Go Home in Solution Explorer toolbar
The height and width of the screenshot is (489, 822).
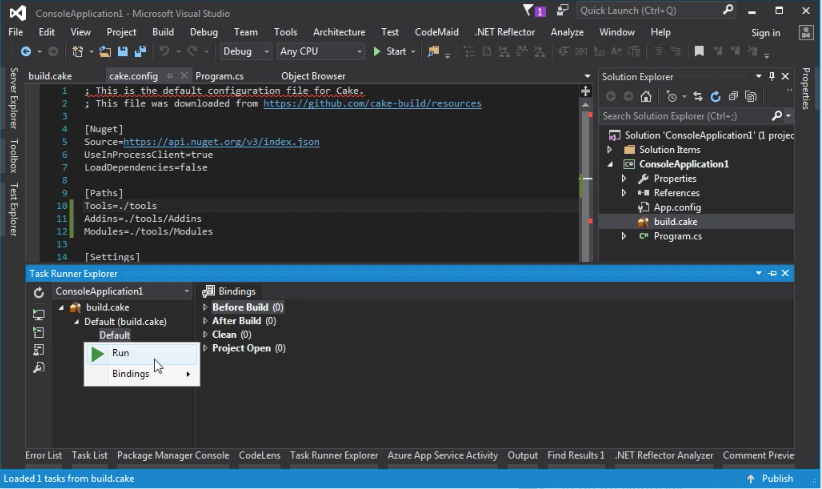(646, 96)
